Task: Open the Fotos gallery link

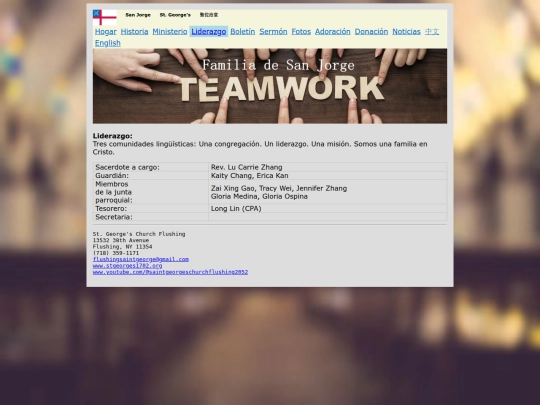Action: [x=301, y=32]
